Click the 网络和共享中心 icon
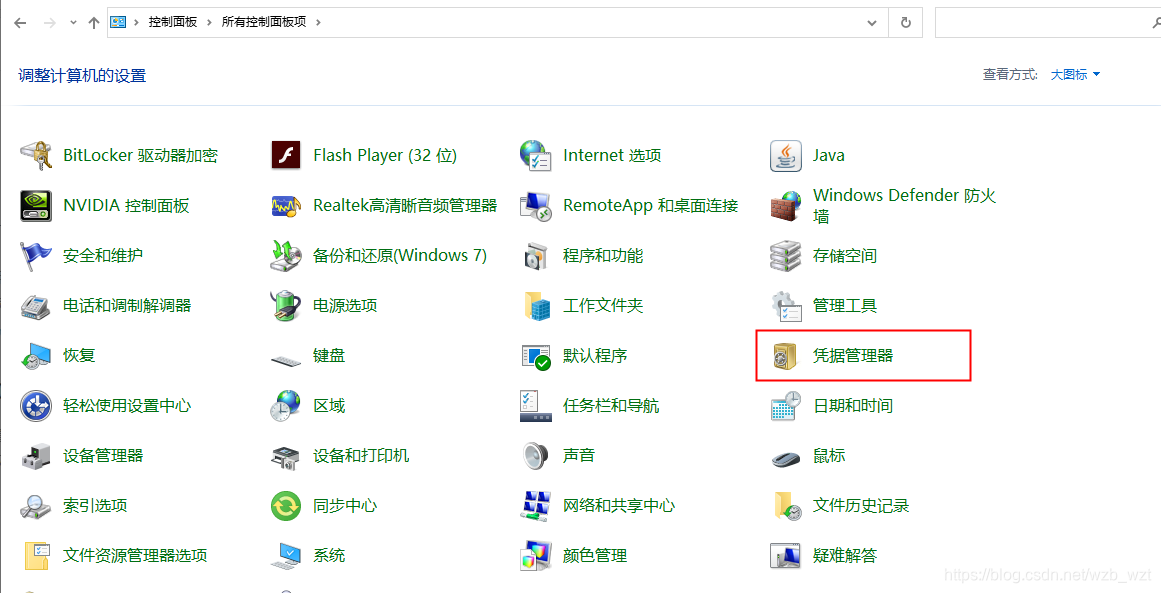 [x=535, y=506]
